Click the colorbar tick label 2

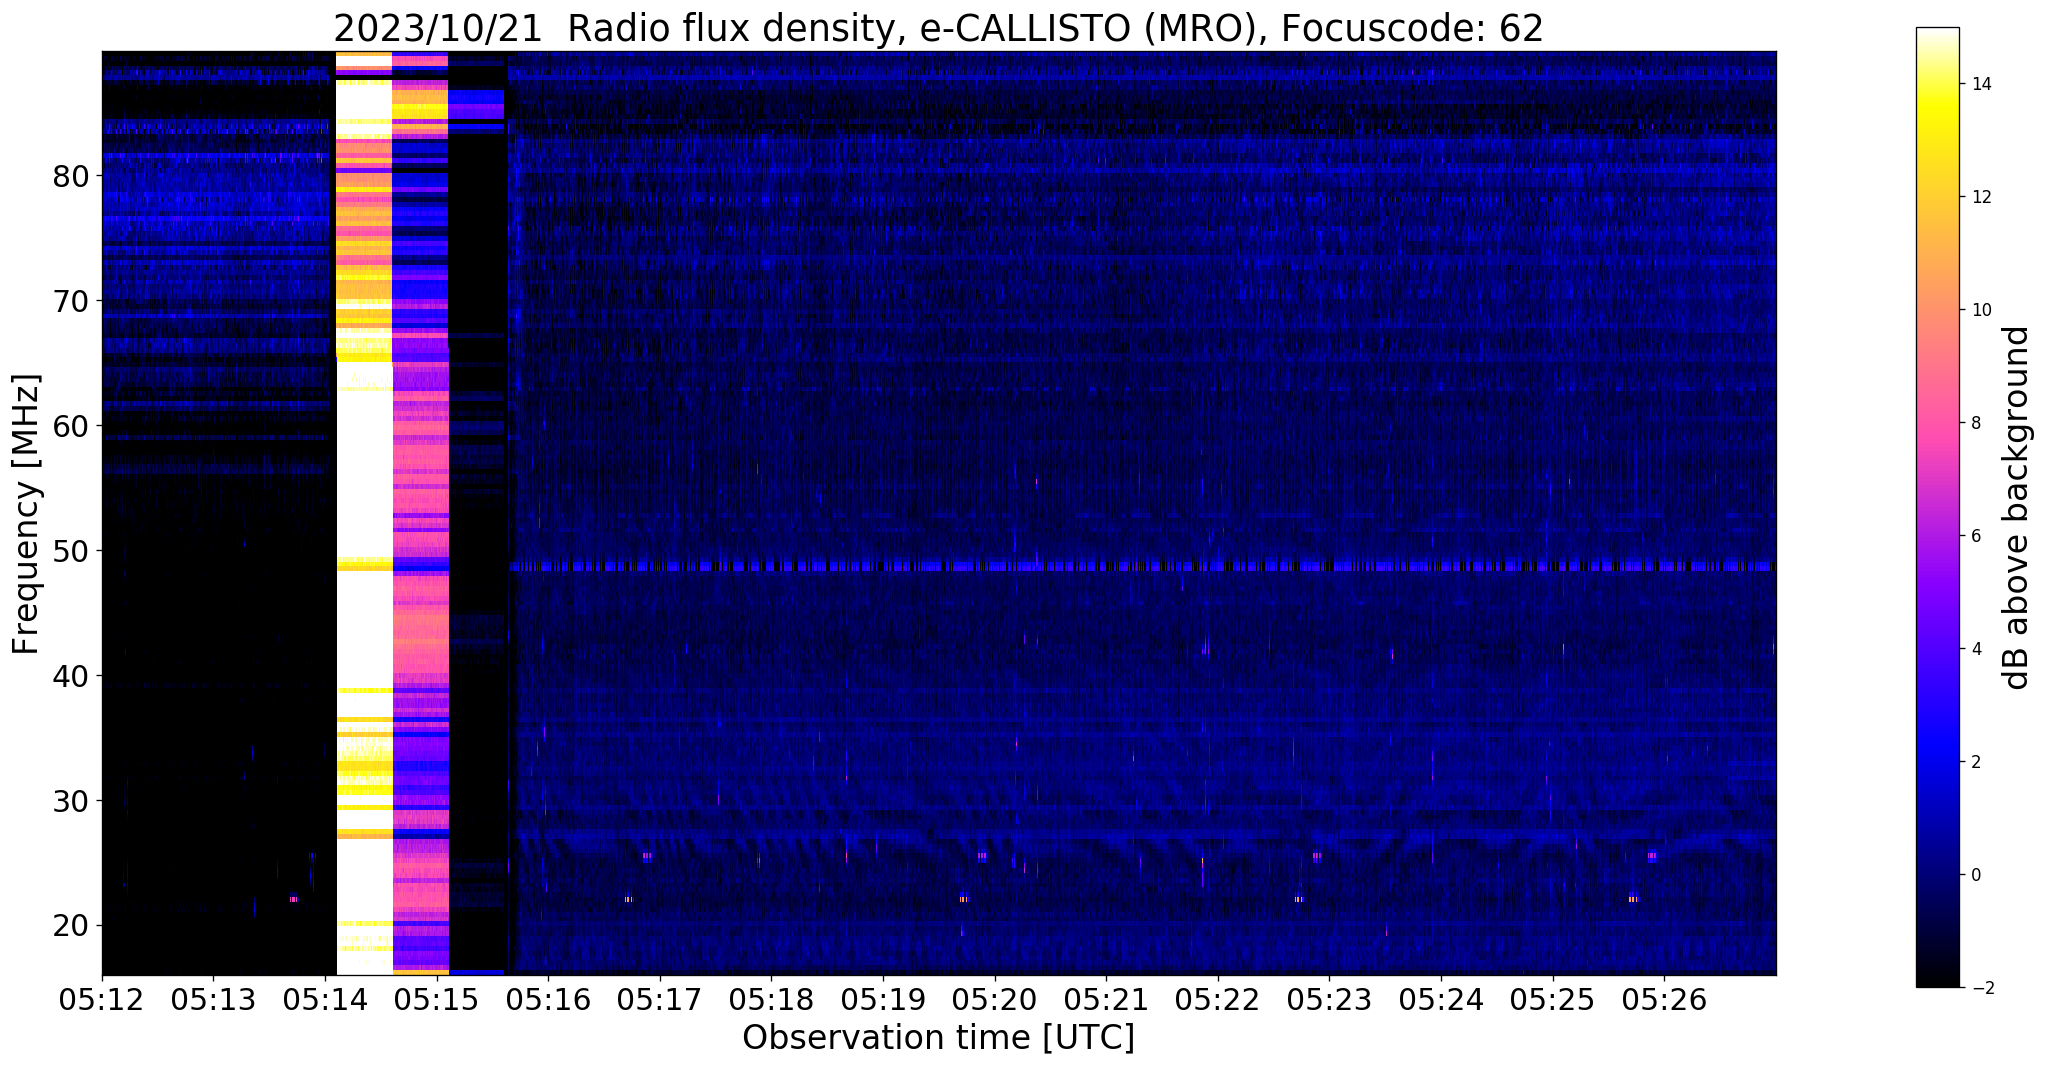click(x=1975, y=763)
